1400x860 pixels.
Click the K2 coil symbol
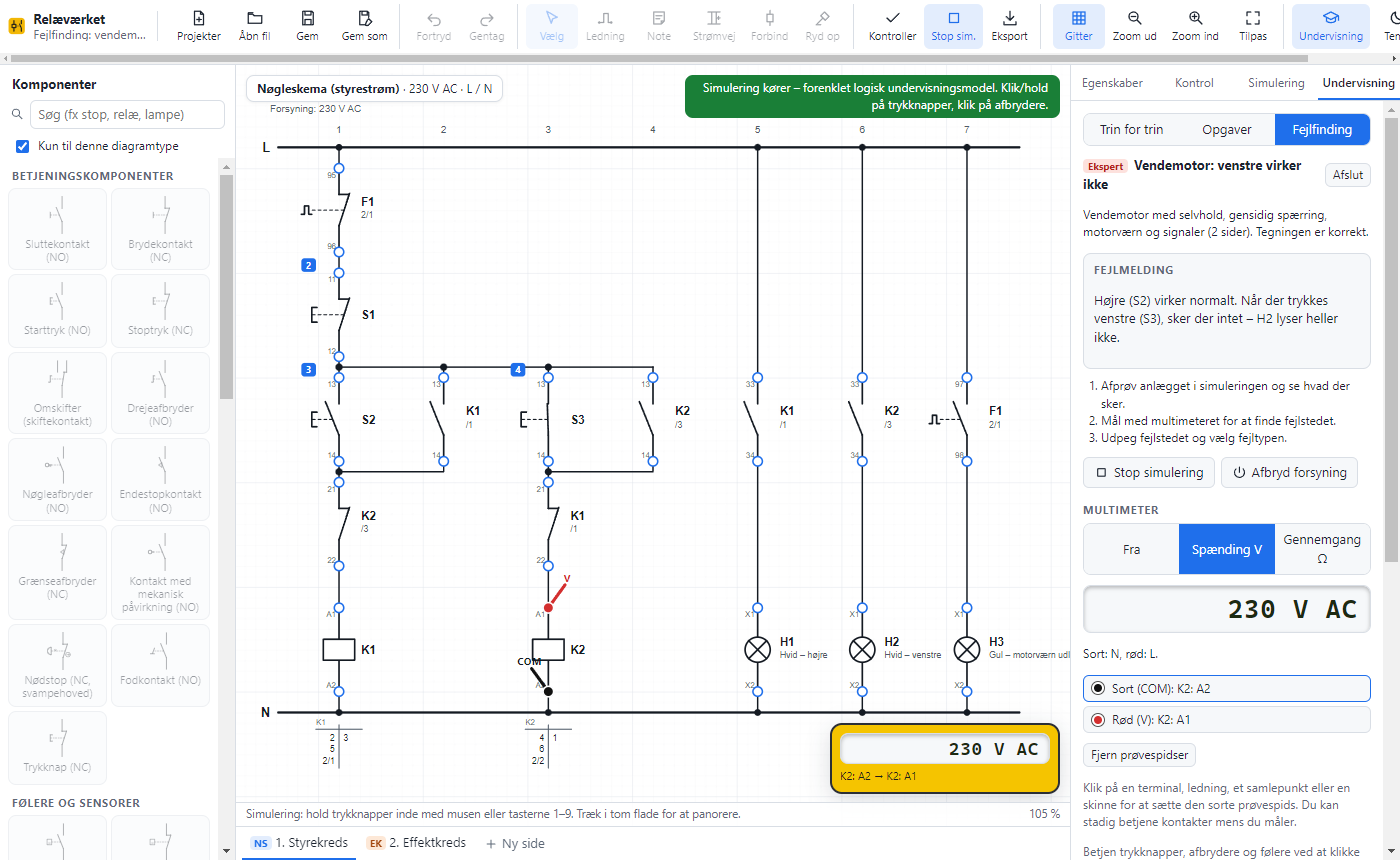click(x=548, y=650)
